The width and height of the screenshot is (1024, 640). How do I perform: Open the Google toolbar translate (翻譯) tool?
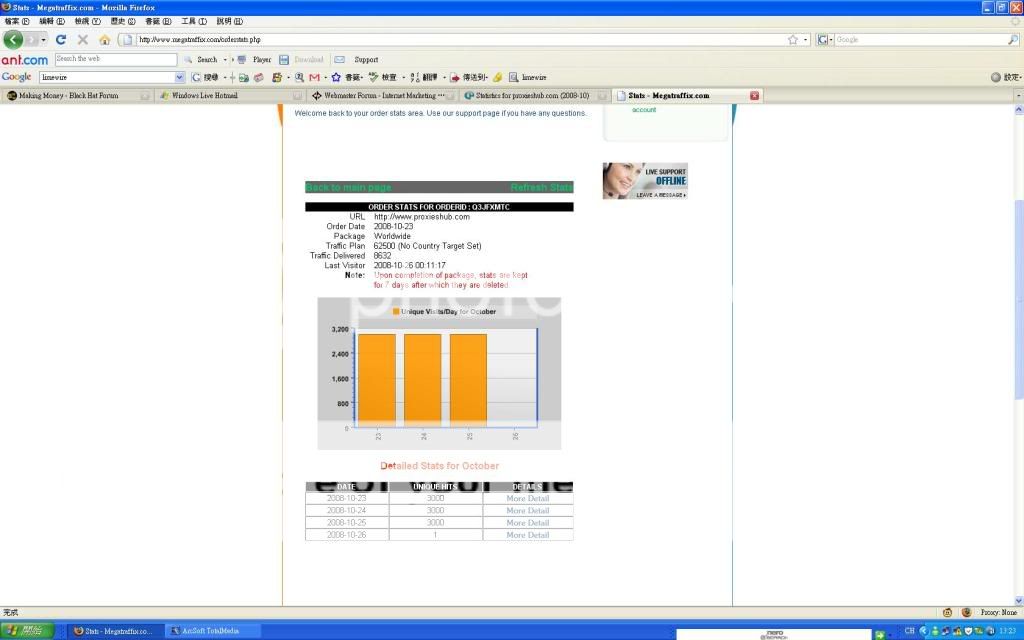tap(424, 77)
